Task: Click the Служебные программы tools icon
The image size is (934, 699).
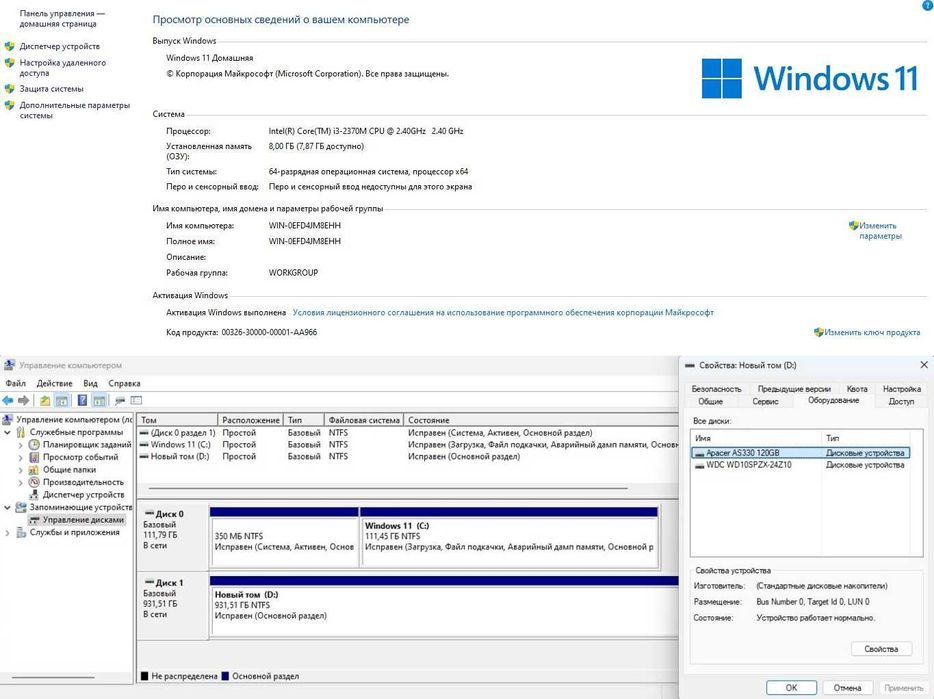Action: coord(21,432)
